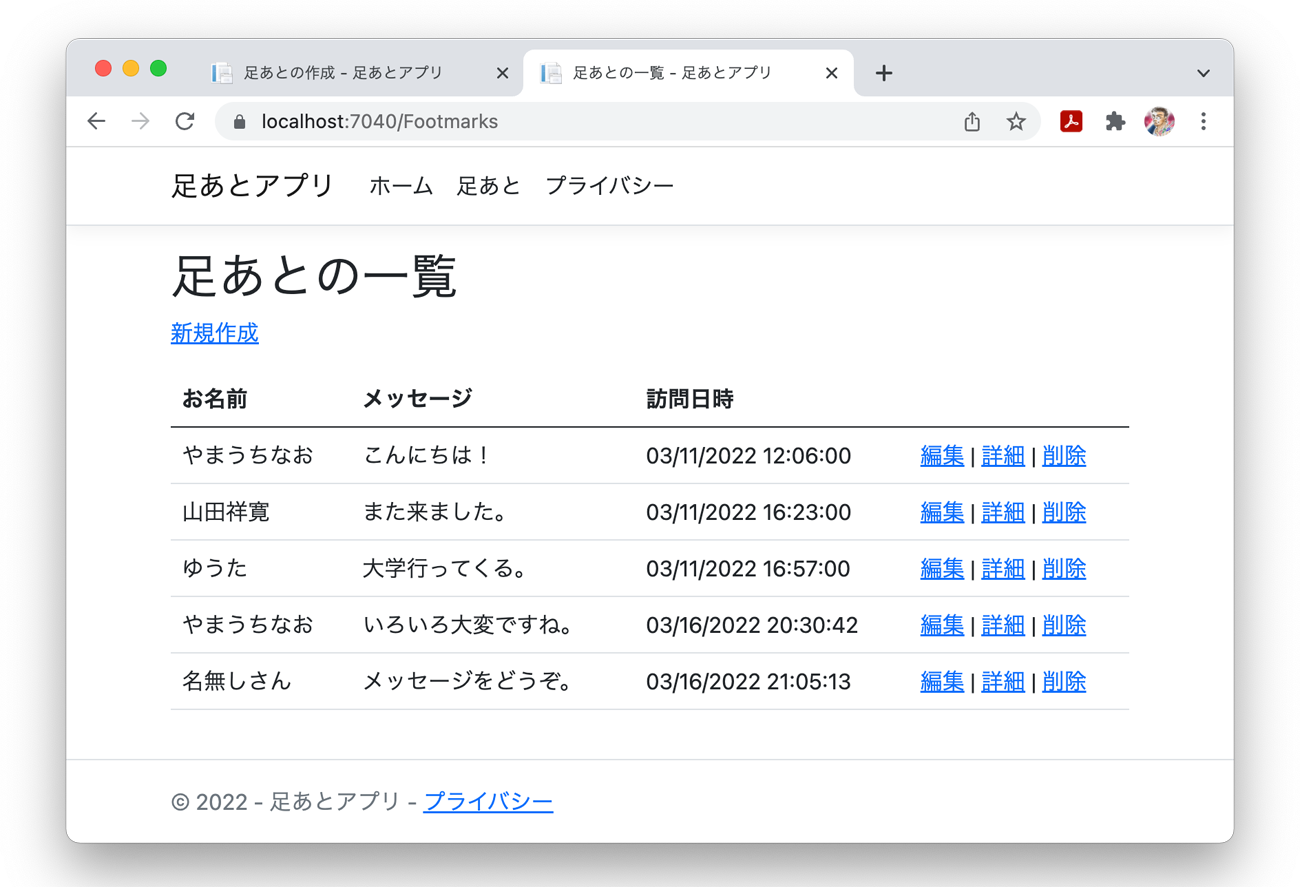
Task: Click 削除 for ゆうた row
Action: [1064, 569]
